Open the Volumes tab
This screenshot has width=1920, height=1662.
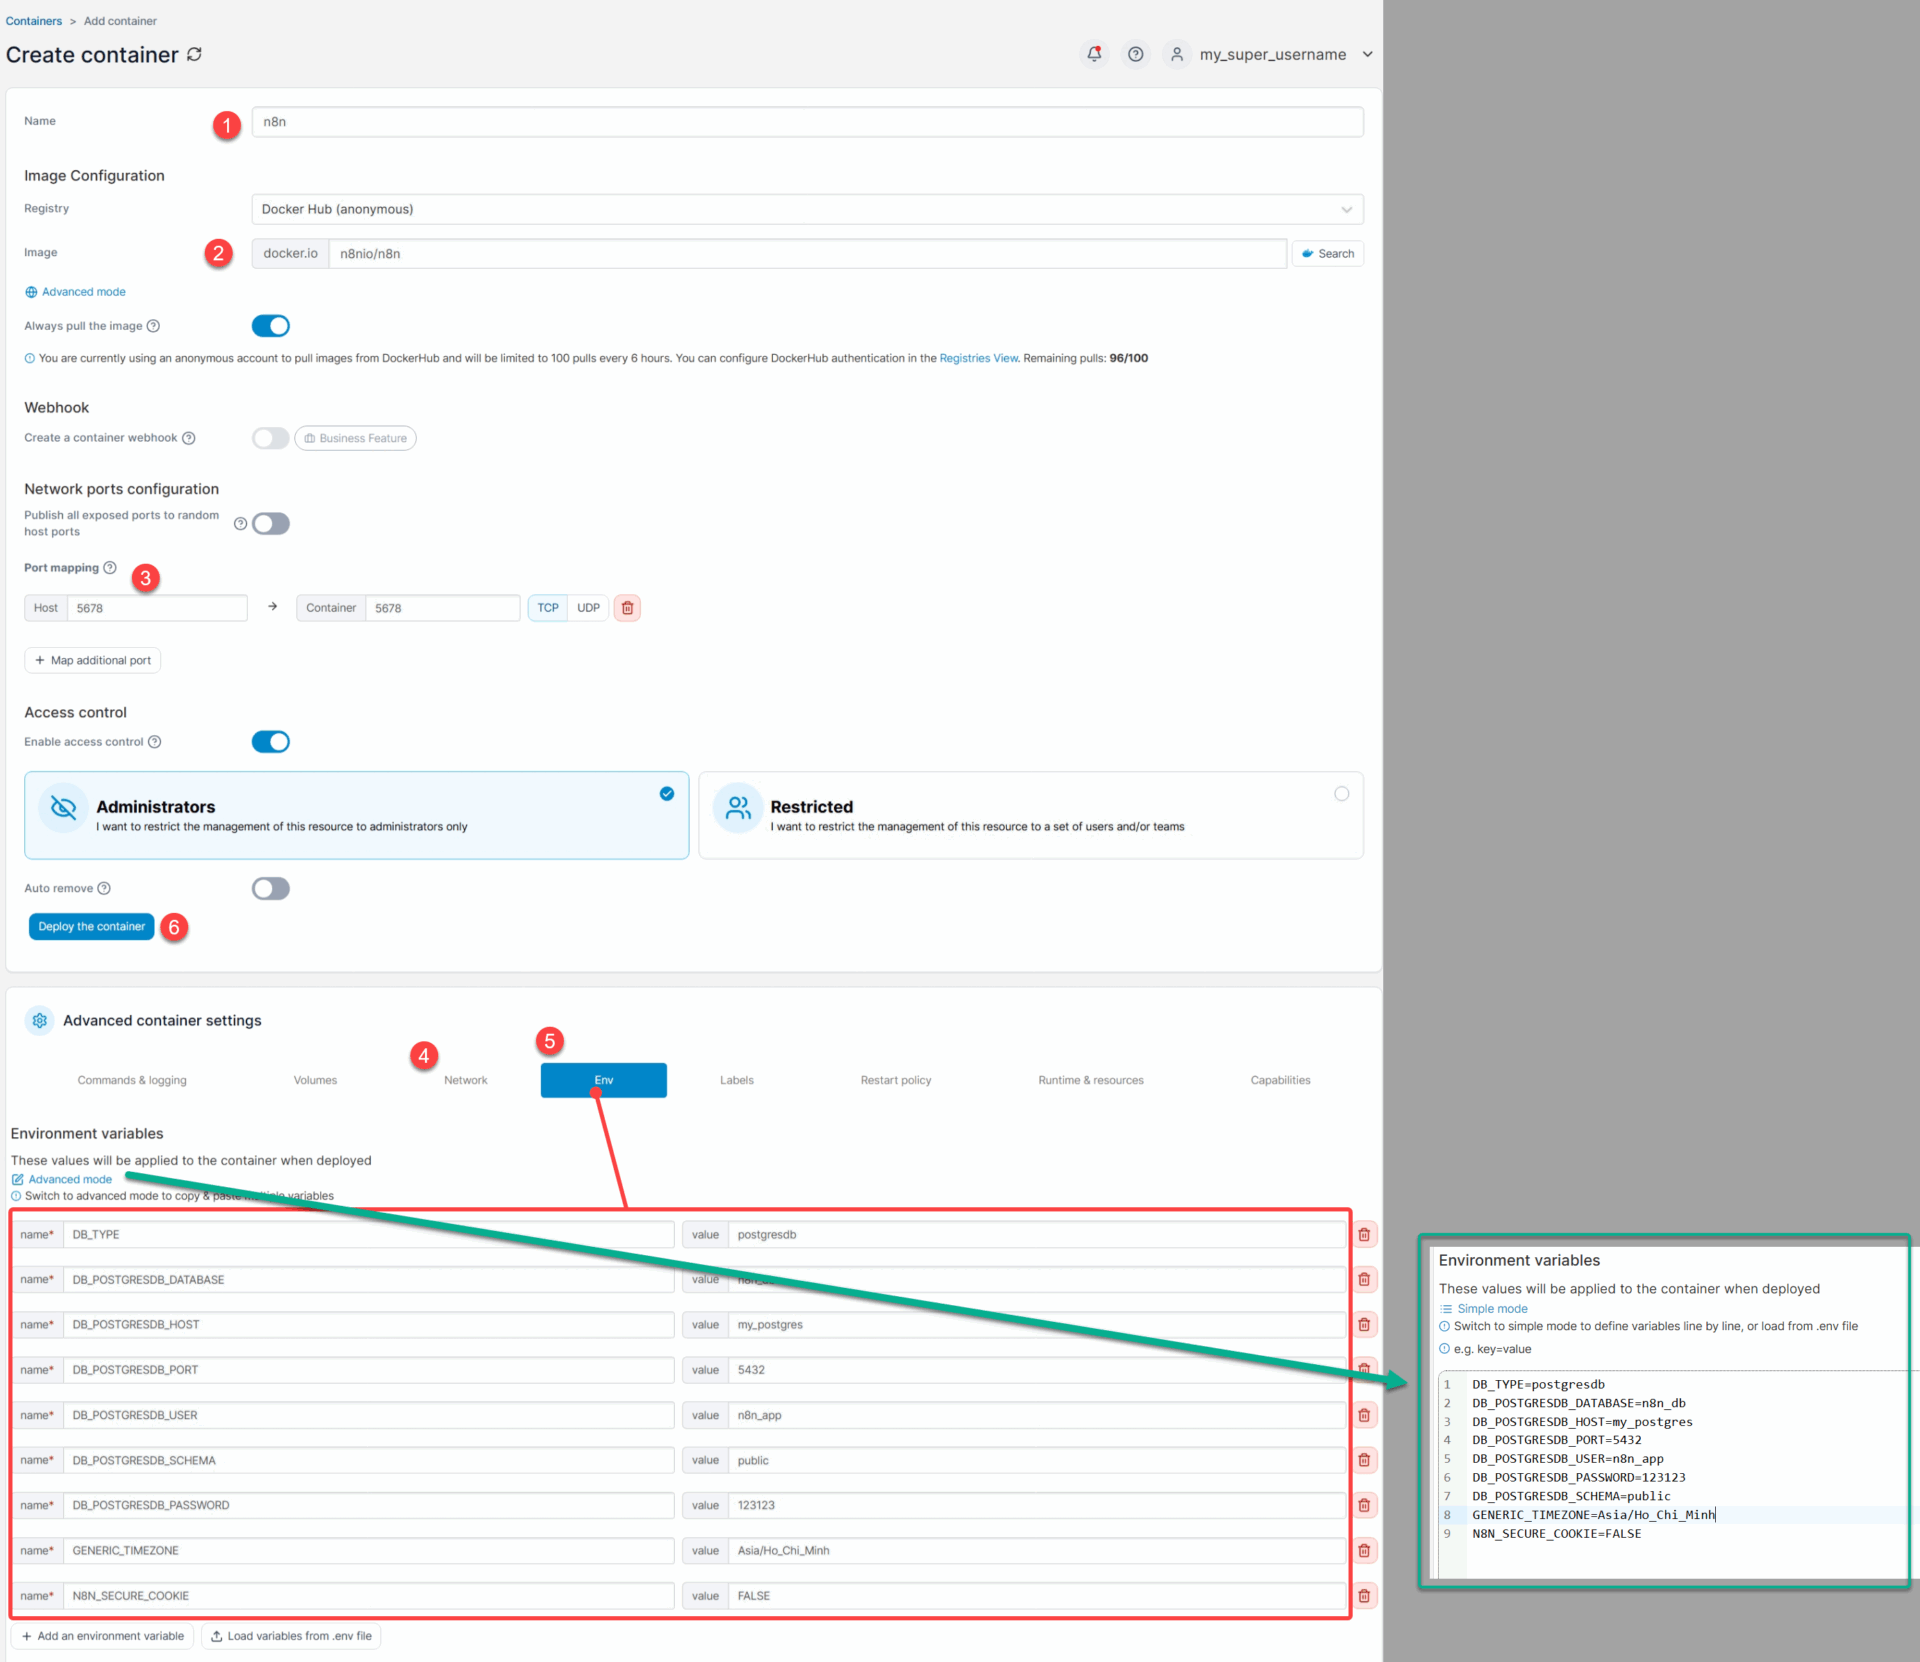[x=315, y=1080]
